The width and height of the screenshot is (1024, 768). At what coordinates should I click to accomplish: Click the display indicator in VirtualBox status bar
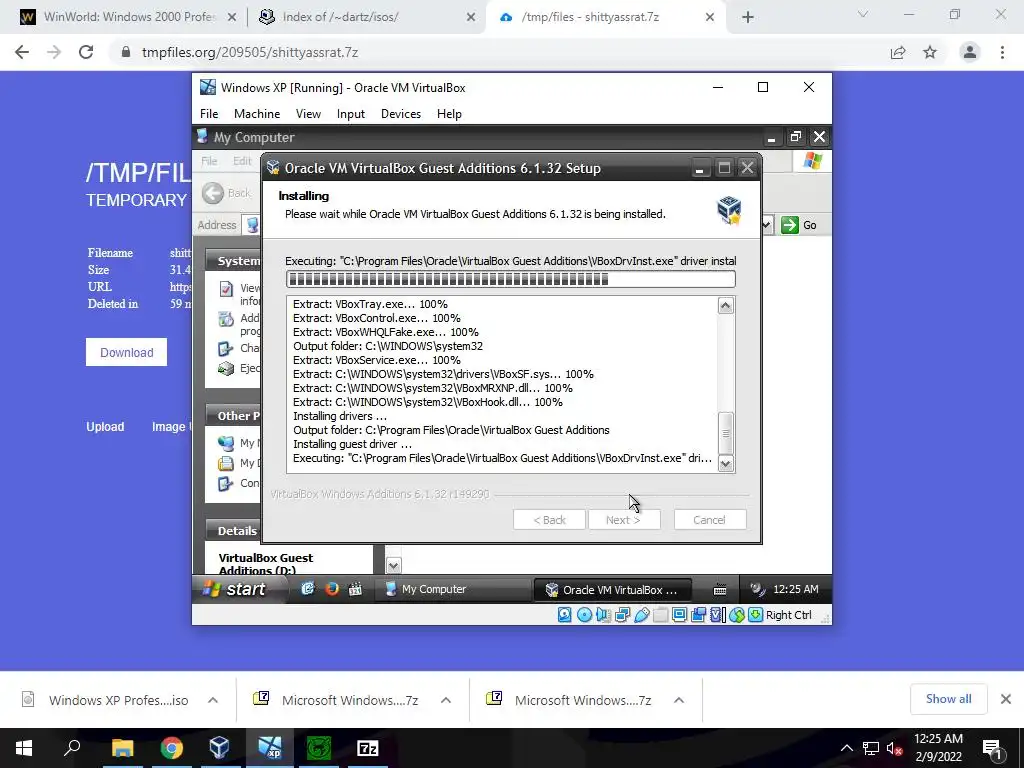679,615
